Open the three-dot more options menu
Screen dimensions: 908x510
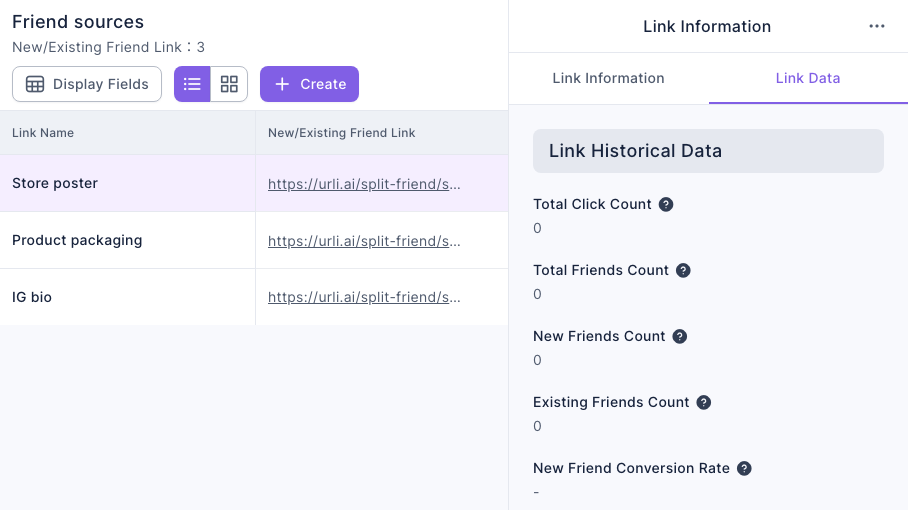point(877,27)
